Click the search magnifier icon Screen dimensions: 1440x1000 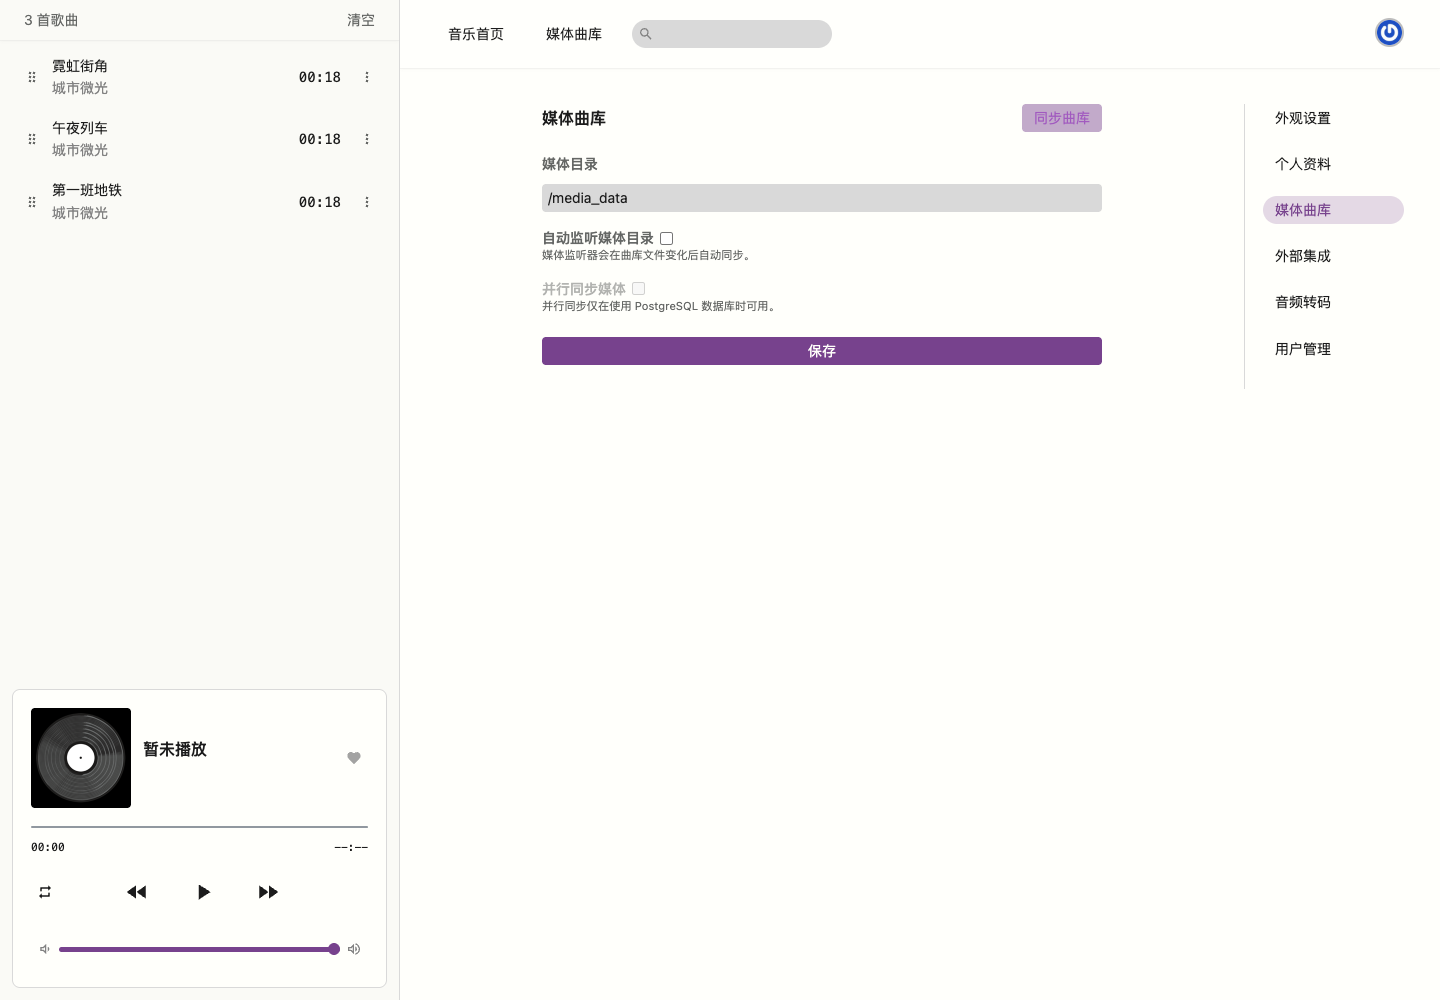[x=646, y=34]
